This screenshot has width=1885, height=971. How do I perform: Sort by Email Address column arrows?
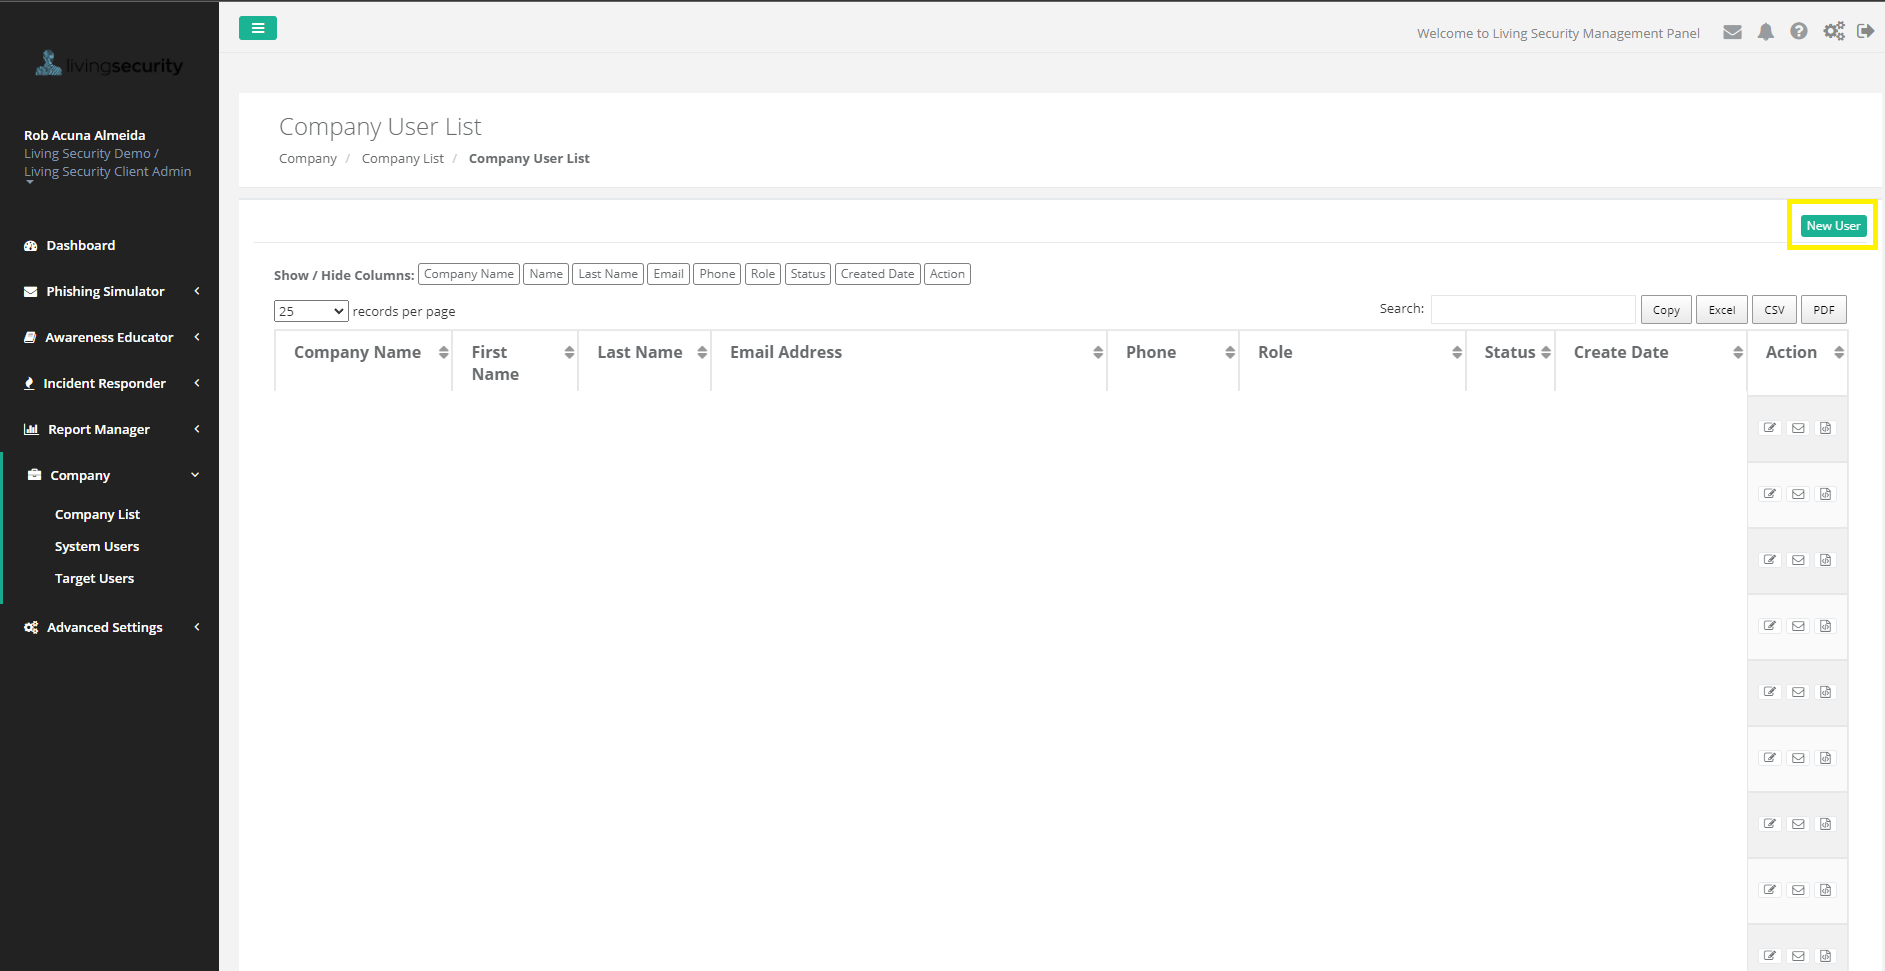point(1098,352)
